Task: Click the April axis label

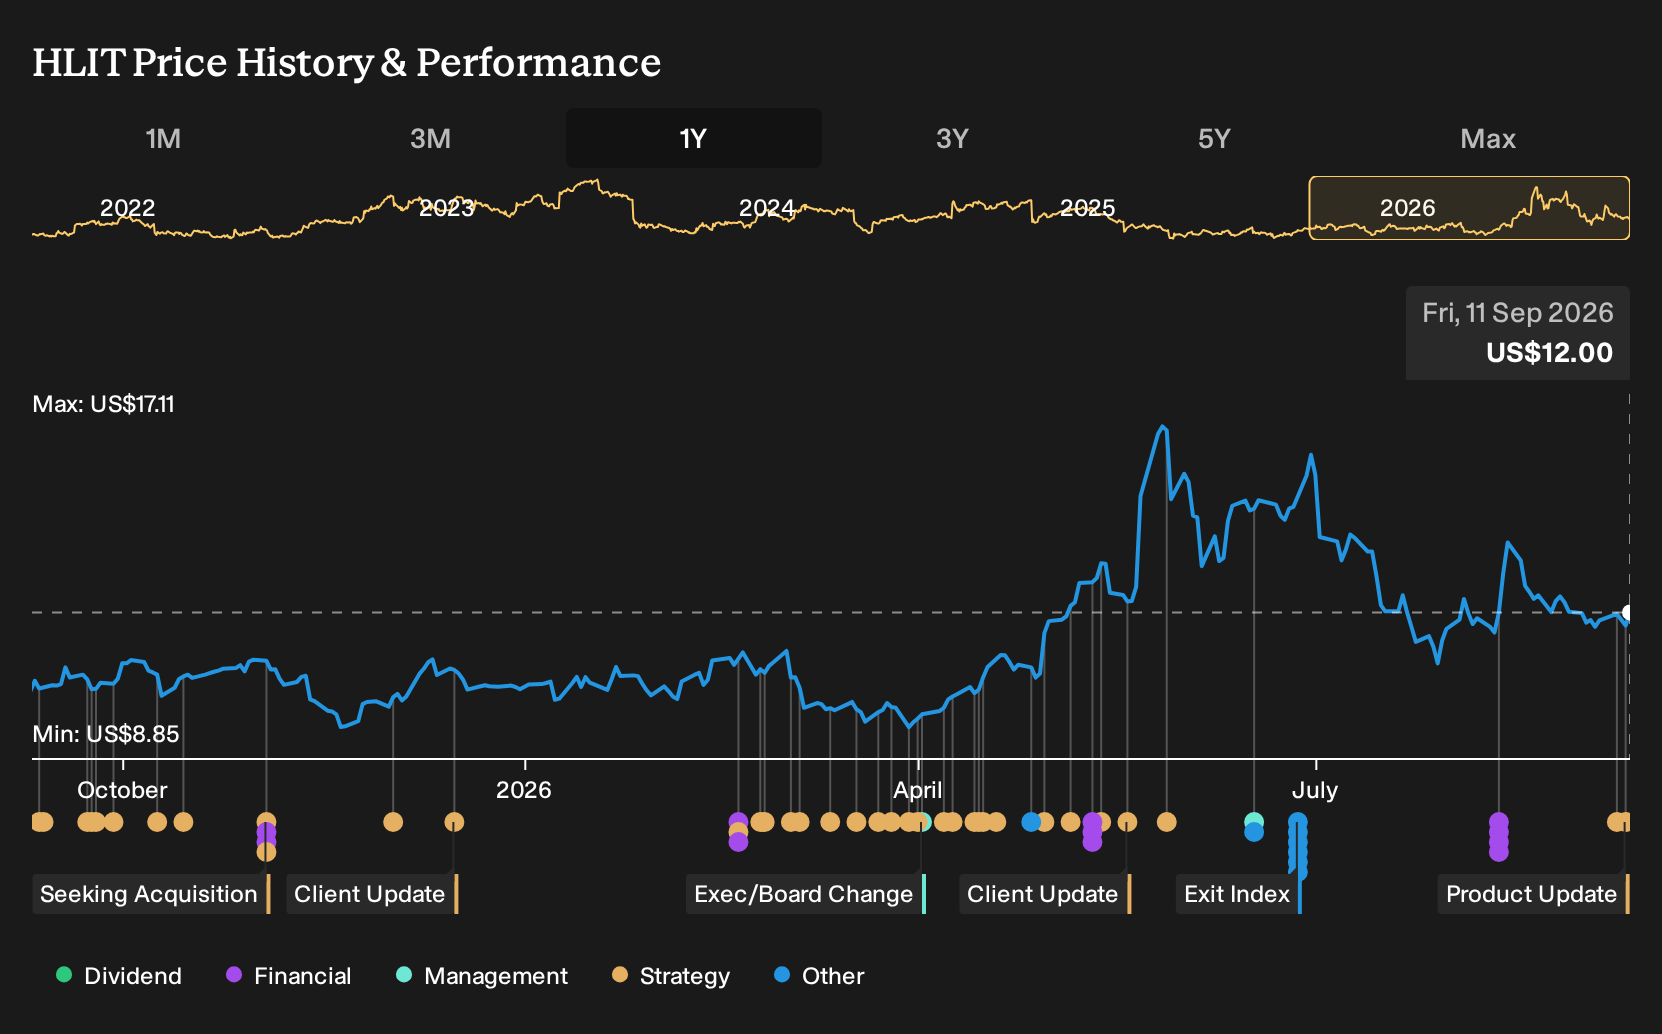Action: coord(918,790)
